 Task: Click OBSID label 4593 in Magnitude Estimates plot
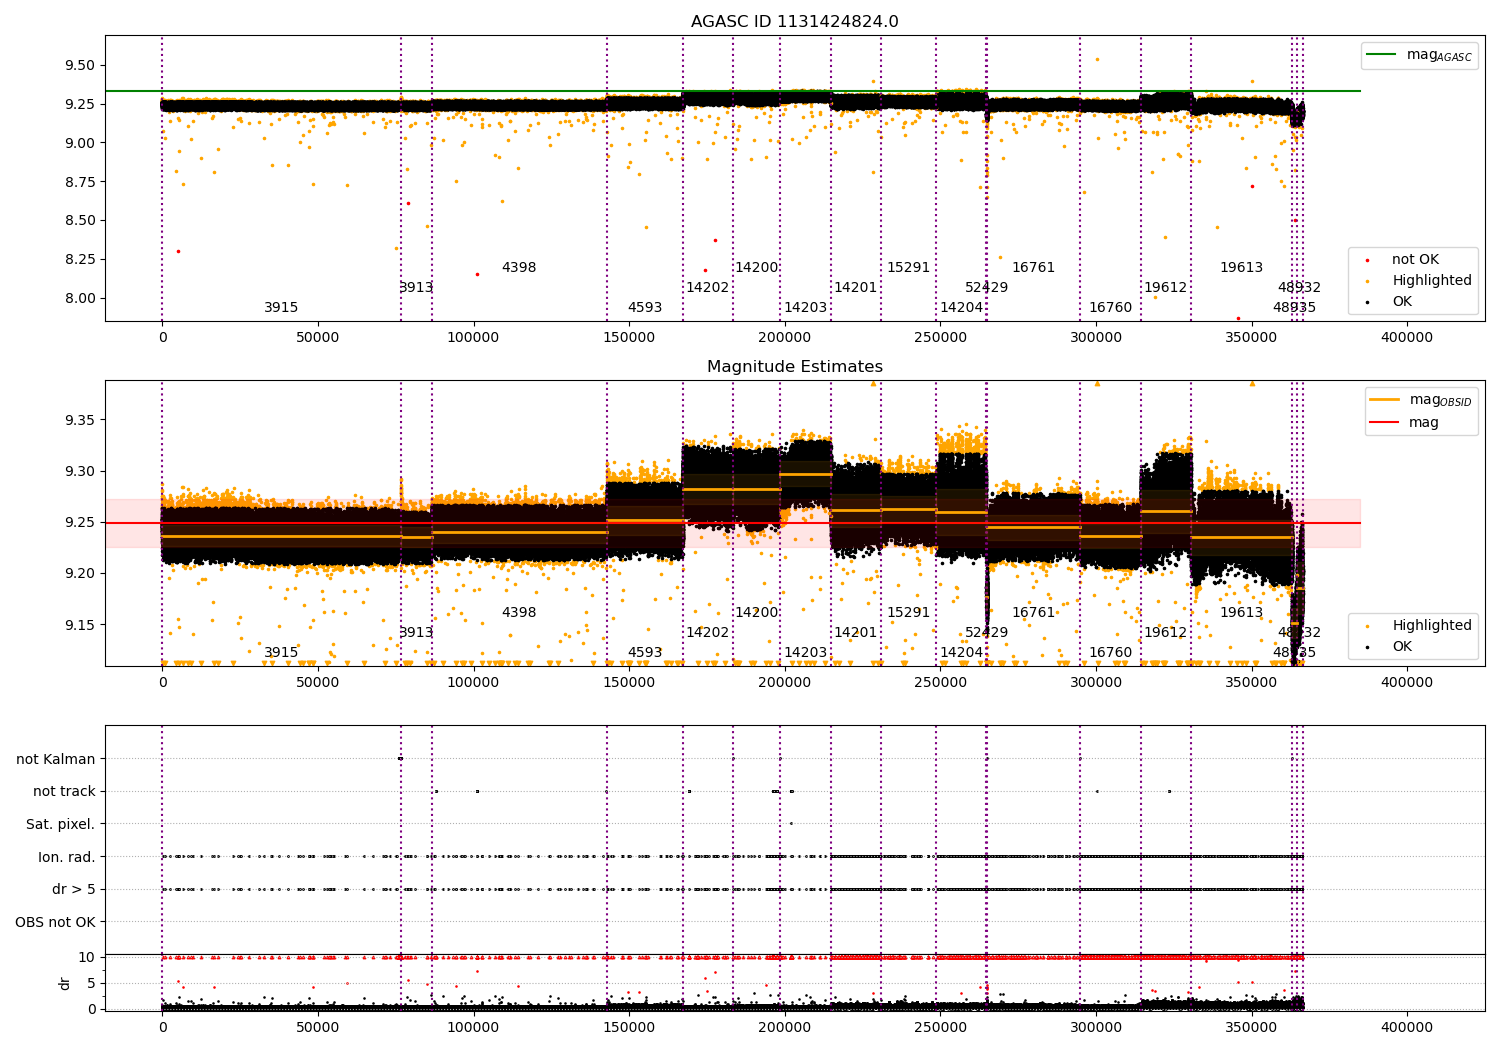coord(645,652)
